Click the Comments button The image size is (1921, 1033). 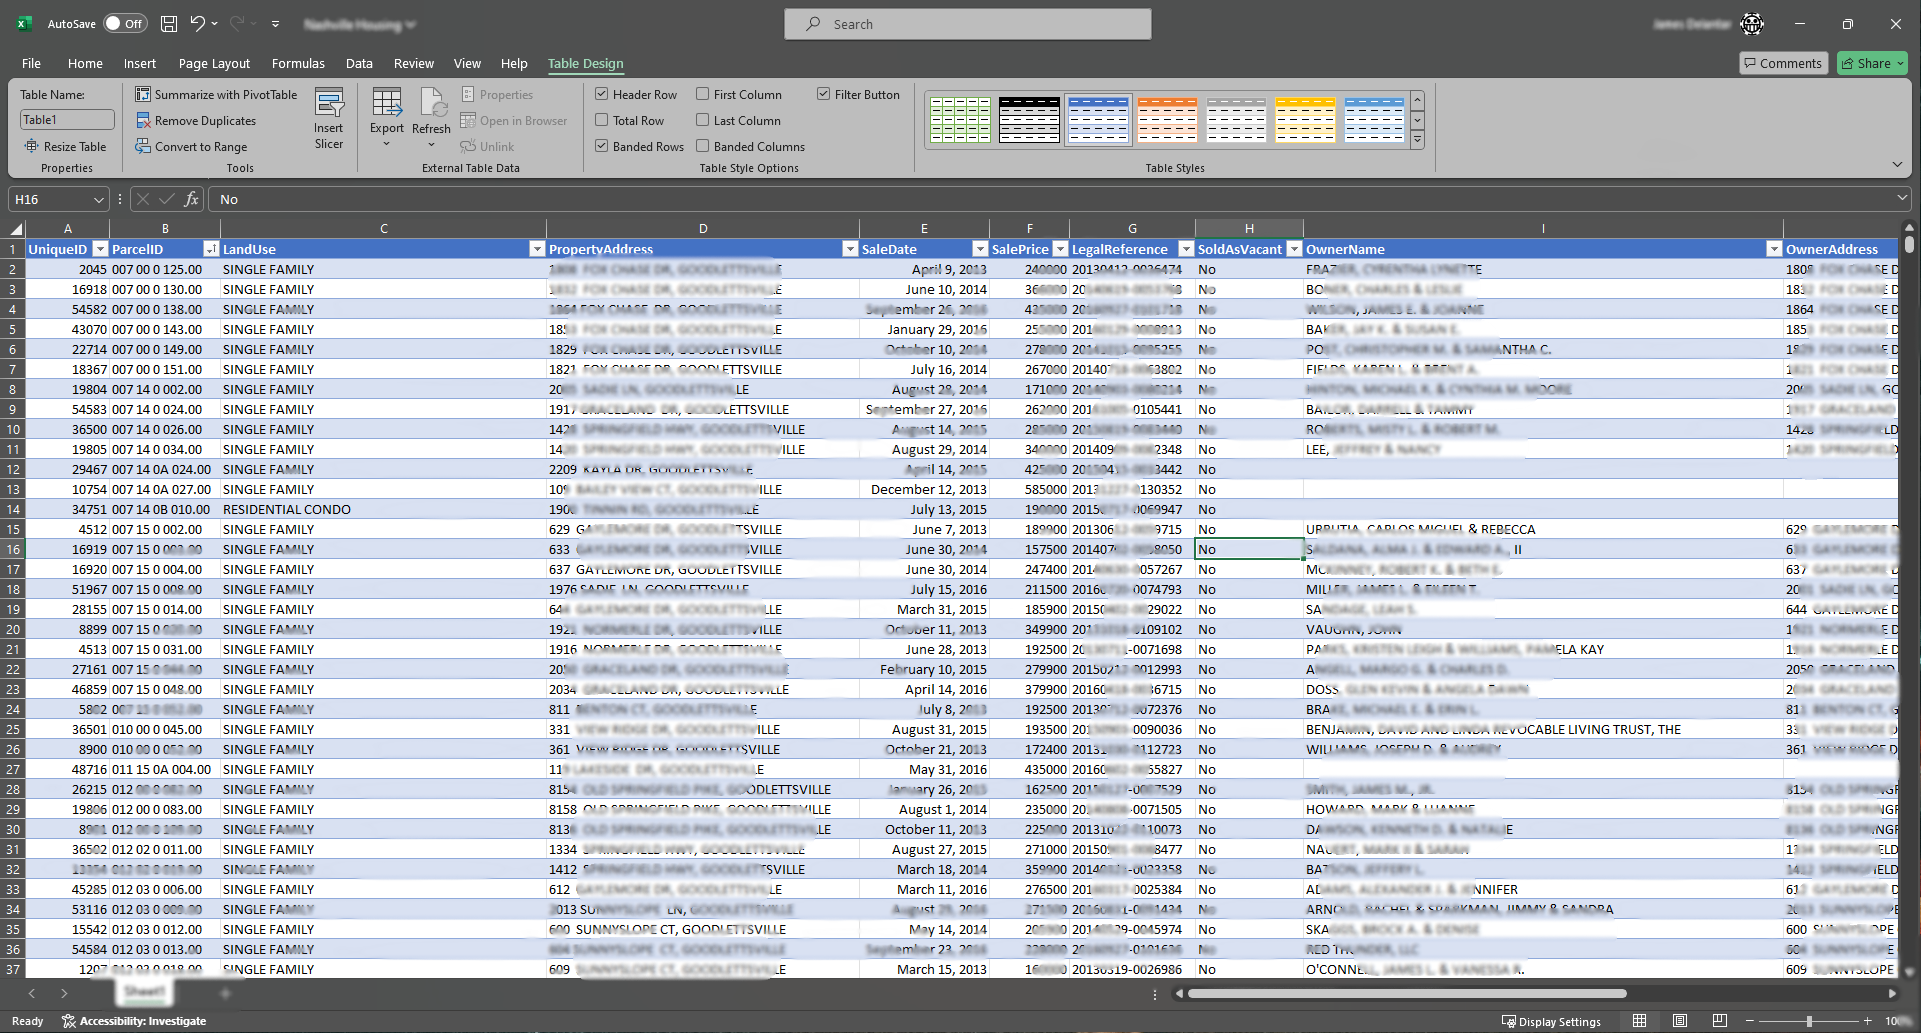coord(1784,63)
